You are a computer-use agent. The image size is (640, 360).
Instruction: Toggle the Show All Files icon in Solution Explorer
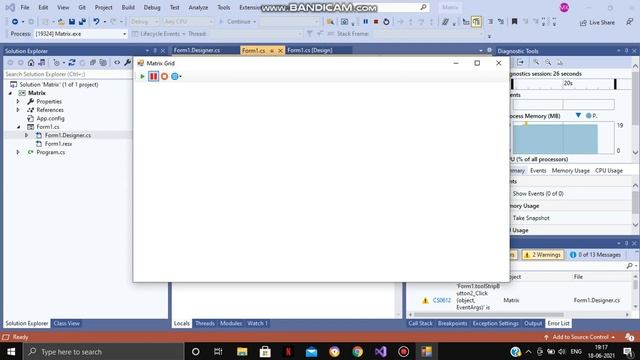[x=103, y=62]
